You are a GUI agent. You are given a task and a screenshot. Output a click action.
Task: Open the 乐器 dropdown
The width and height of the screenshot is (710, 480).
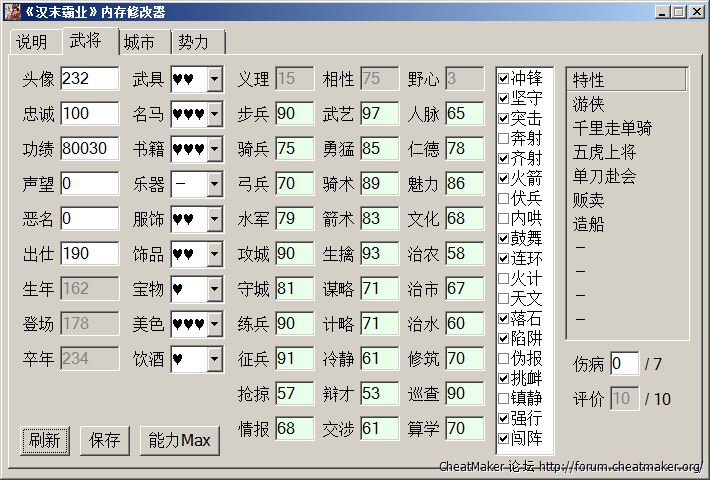click(x=215, y=184)
